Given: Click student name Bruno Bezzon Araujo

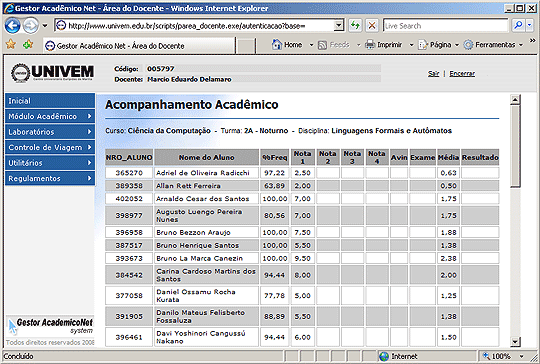Looking at the screenshot, I should click(x=193, y=232).
